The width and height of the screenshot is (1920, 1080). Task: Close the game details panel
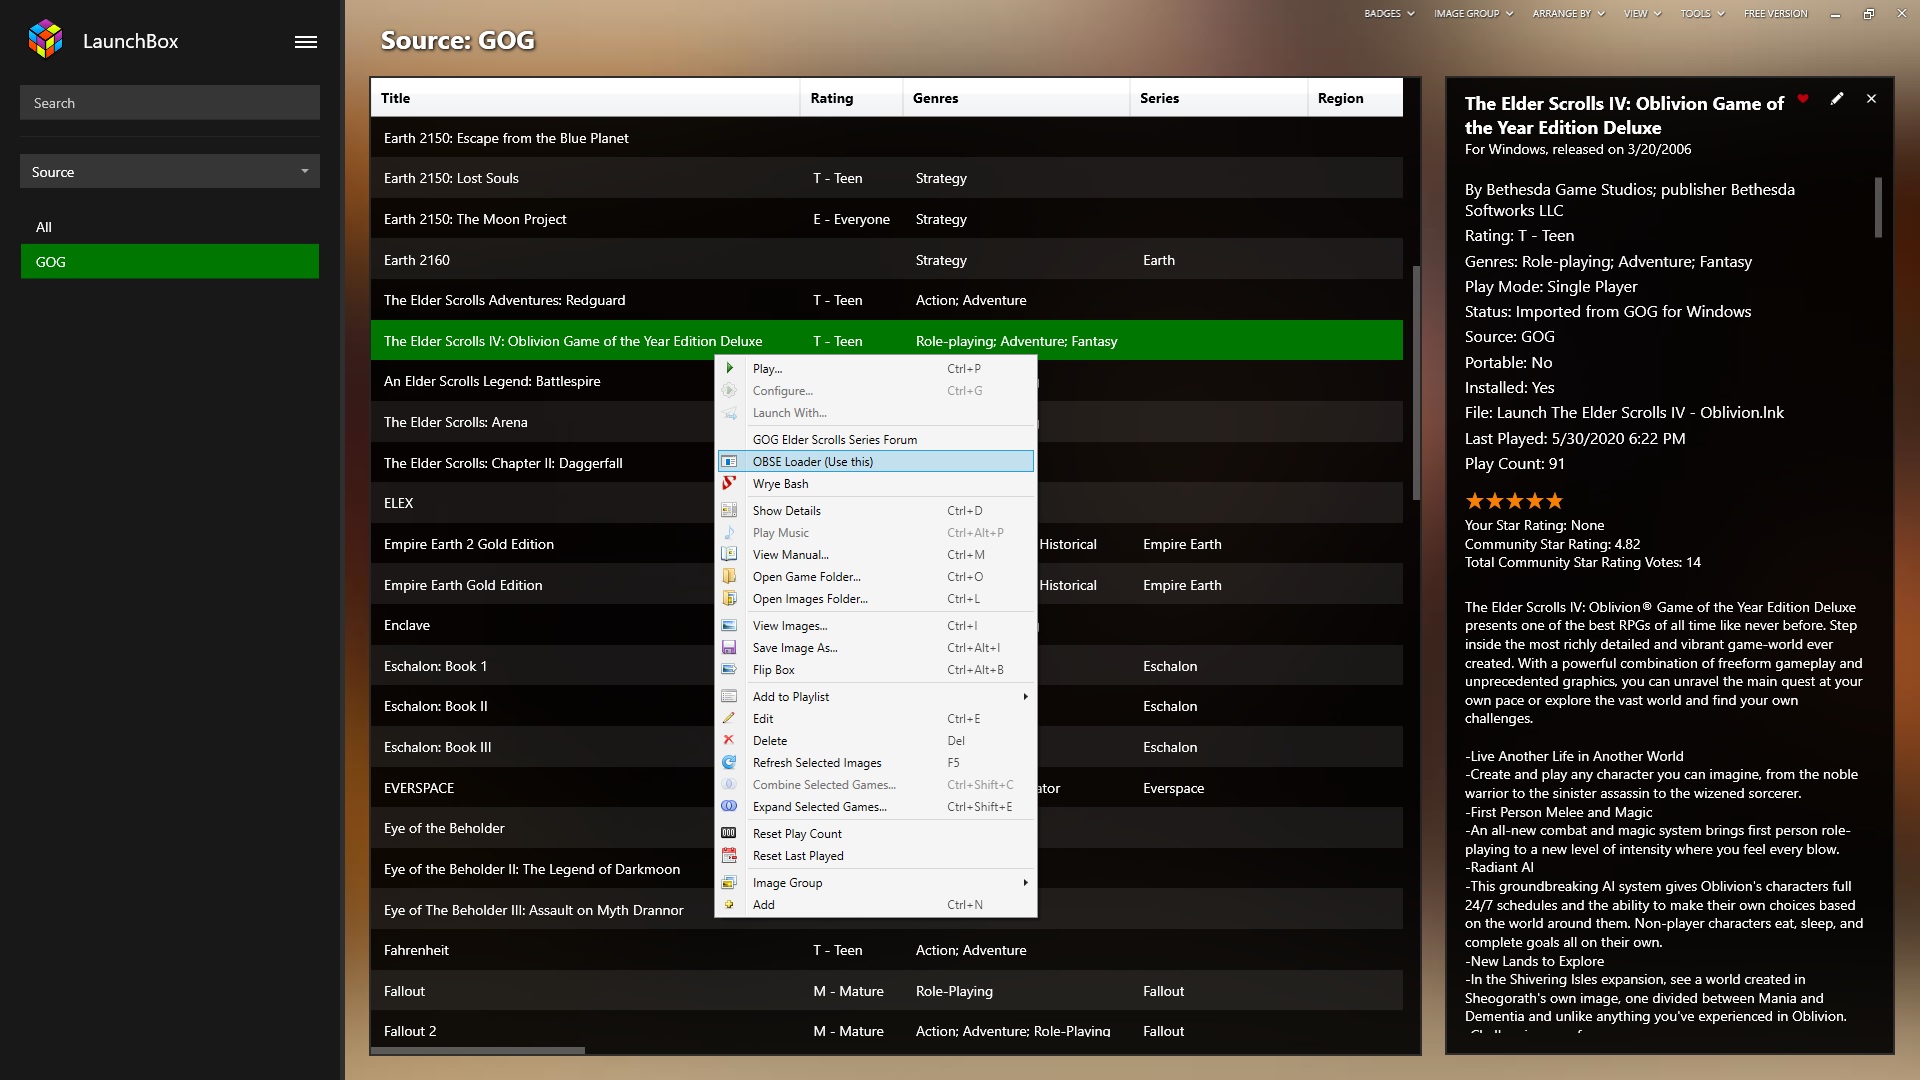pos(1871,99)
